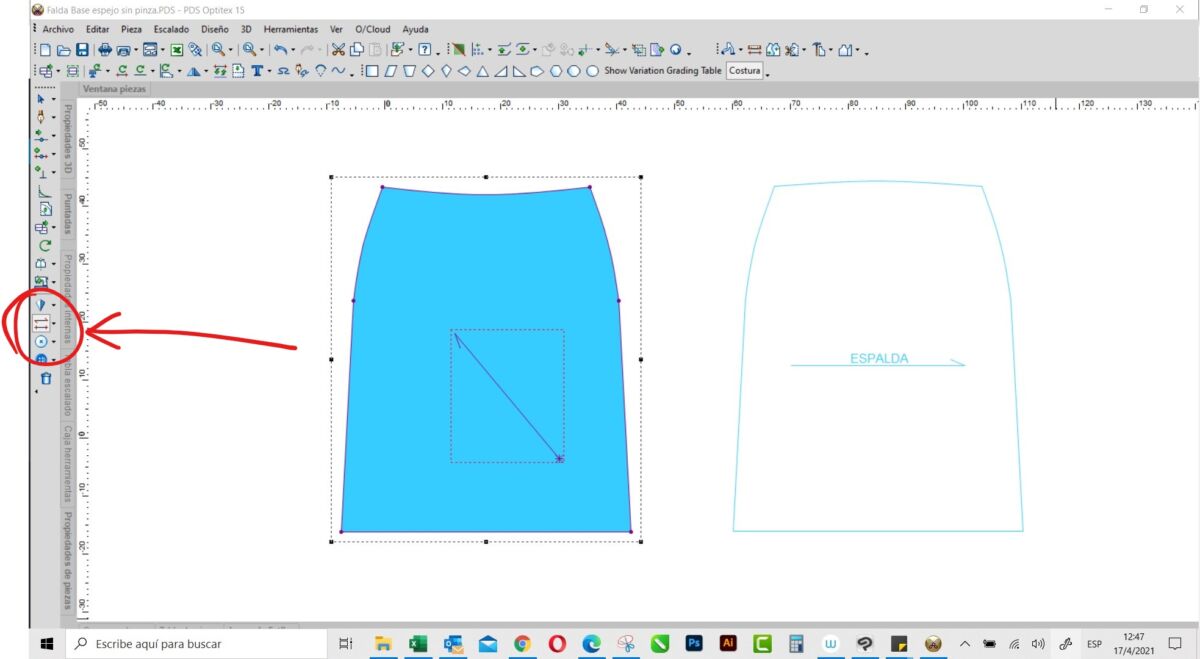
Task: Click the Undo arrow icon
Action: pos(282,49)
